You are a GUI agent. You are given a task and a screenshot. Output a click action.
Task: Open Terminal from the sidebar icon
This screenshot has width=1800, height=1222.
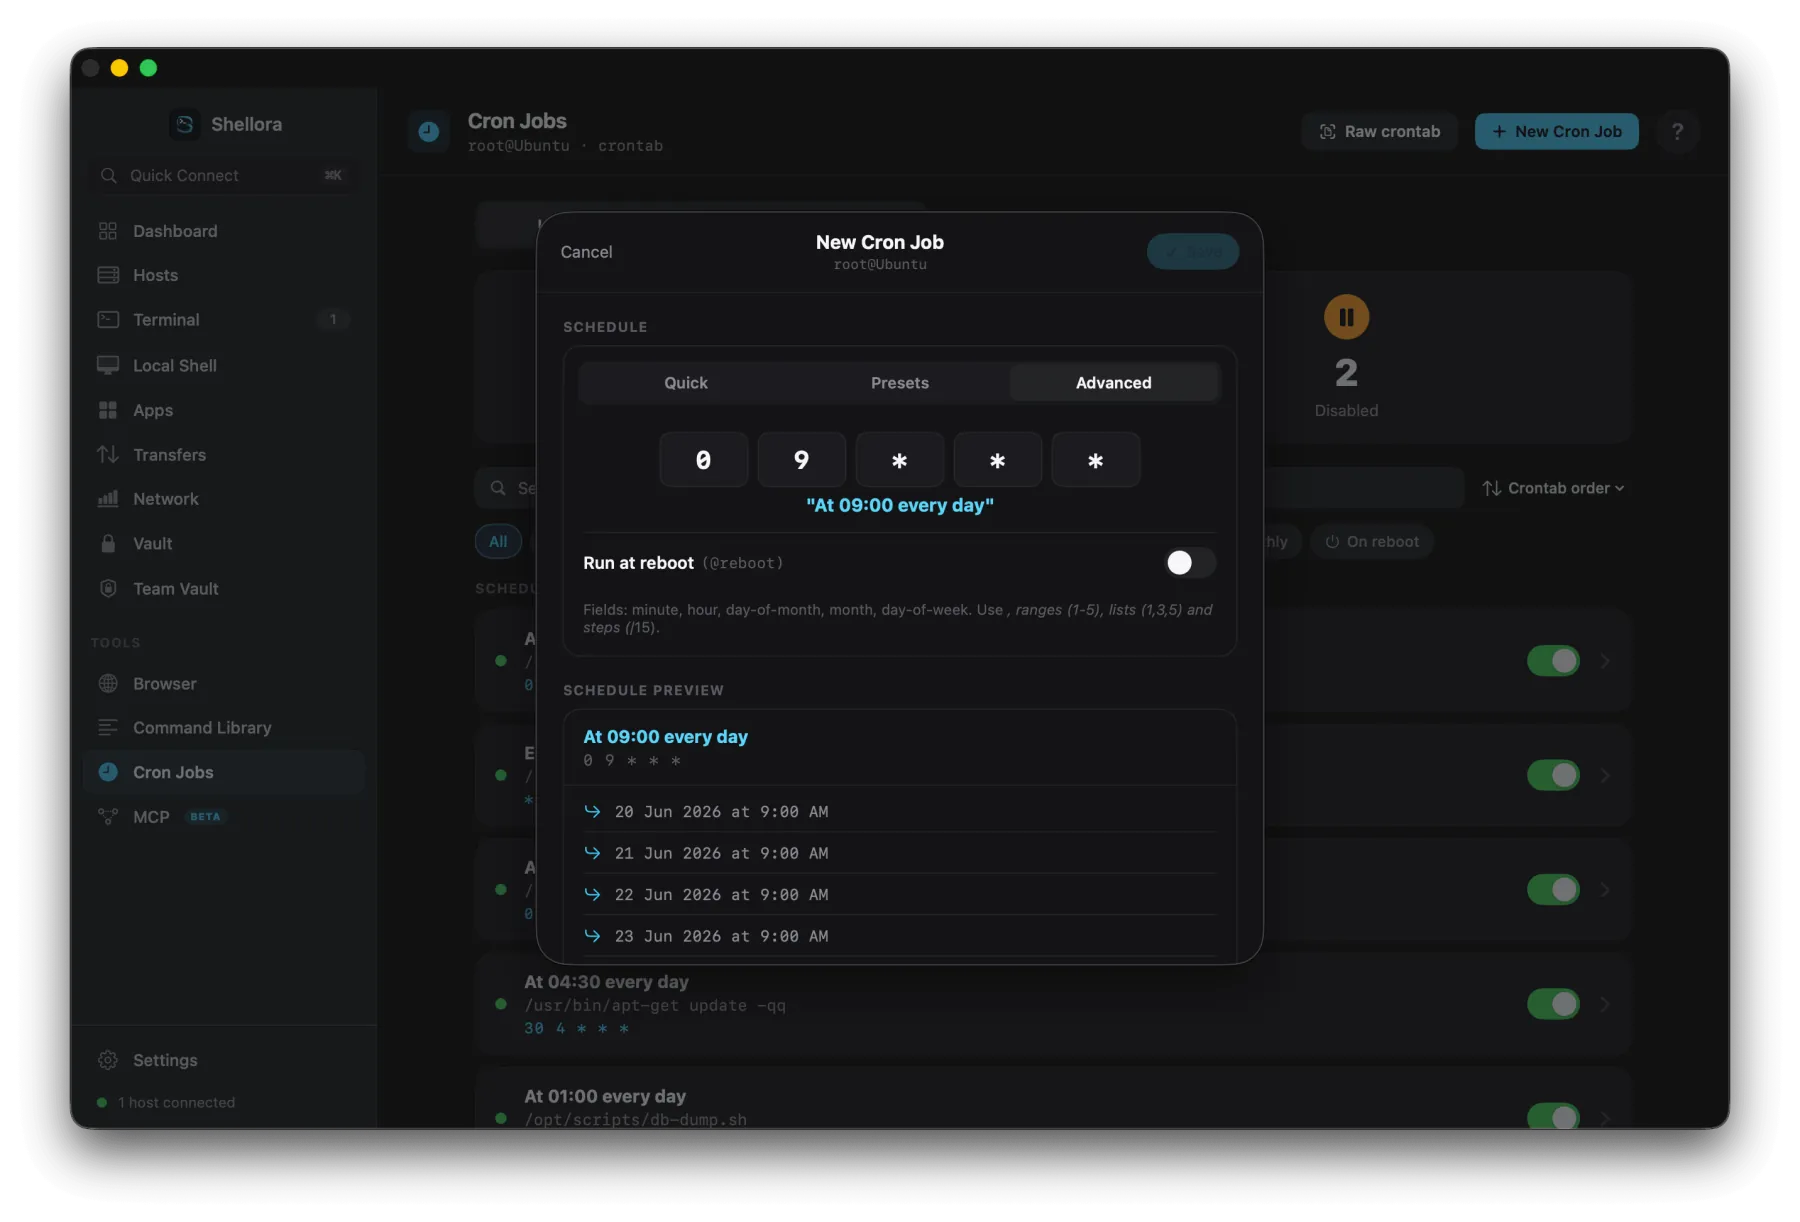(x=108, y=320)
